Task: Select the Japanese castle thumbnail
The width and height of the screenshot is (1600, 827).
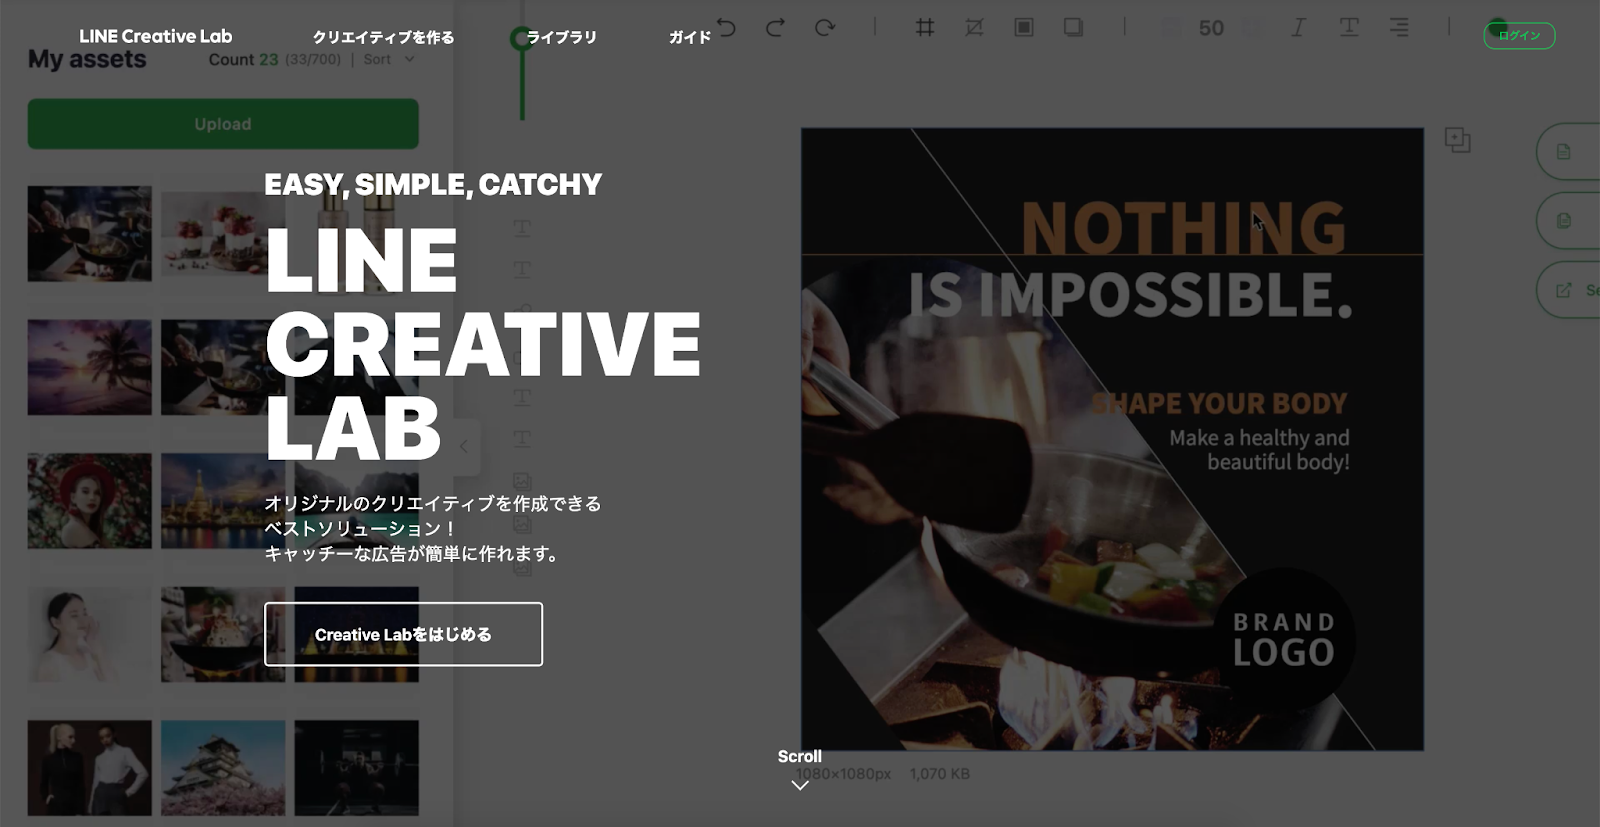Action: [223, 767]
